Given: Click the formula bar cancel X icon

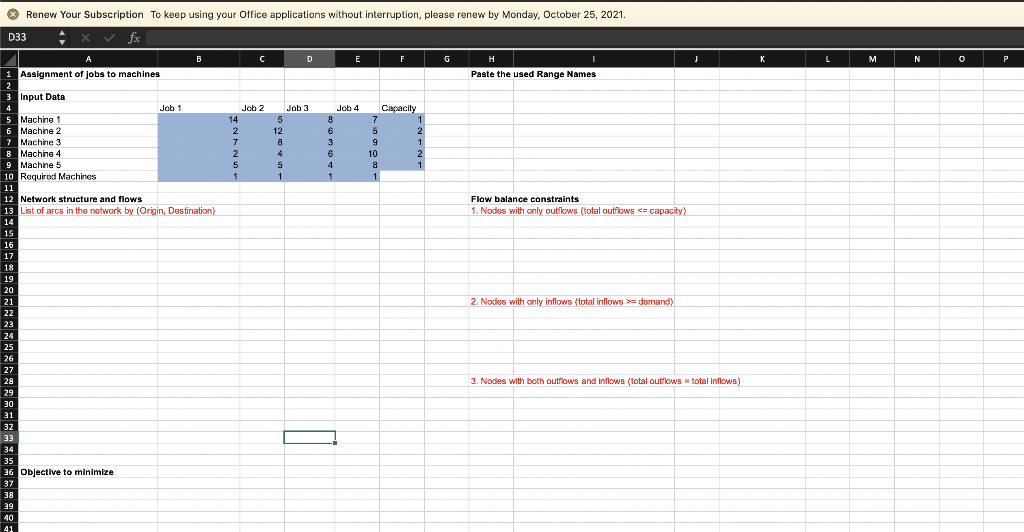Looking at the screenshot, I should coord(86,38).
